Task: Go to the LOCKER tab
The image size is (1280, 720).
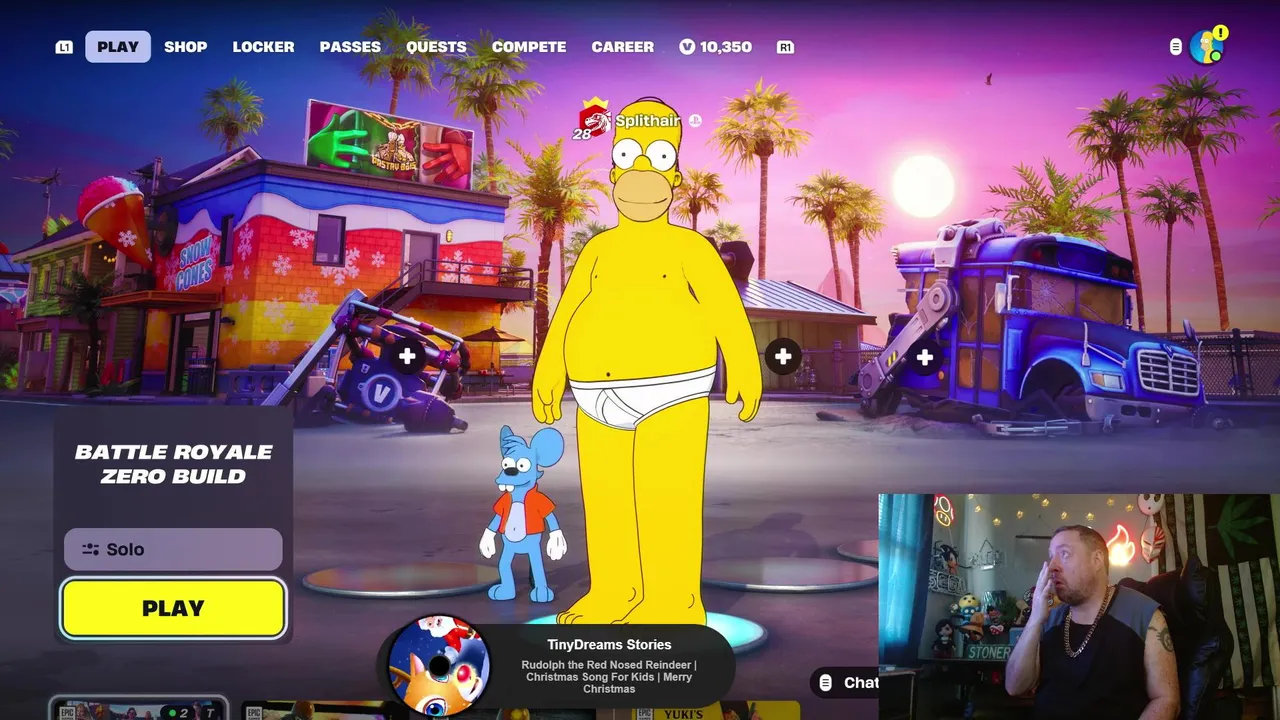Action: (x=264, y=47)
